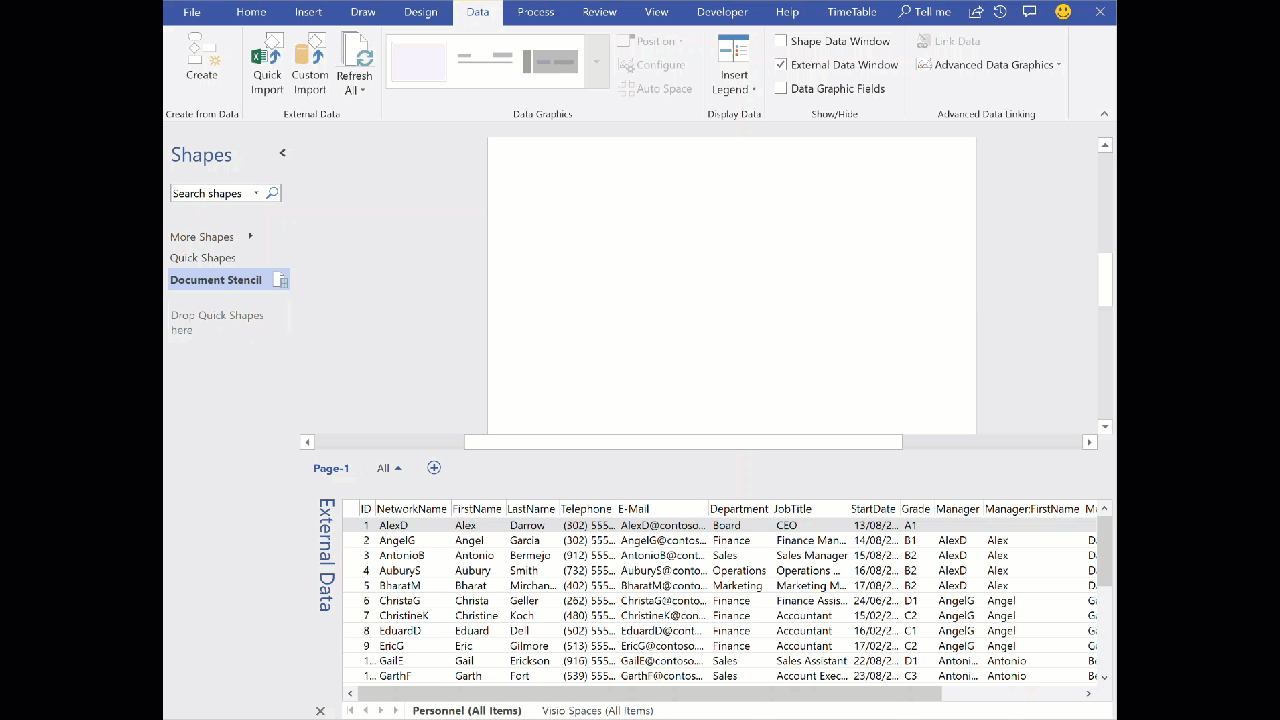Select the Page-1 page tab
Image resolution: width=1280 pixels, height=720 pixels.
[331, 468]
